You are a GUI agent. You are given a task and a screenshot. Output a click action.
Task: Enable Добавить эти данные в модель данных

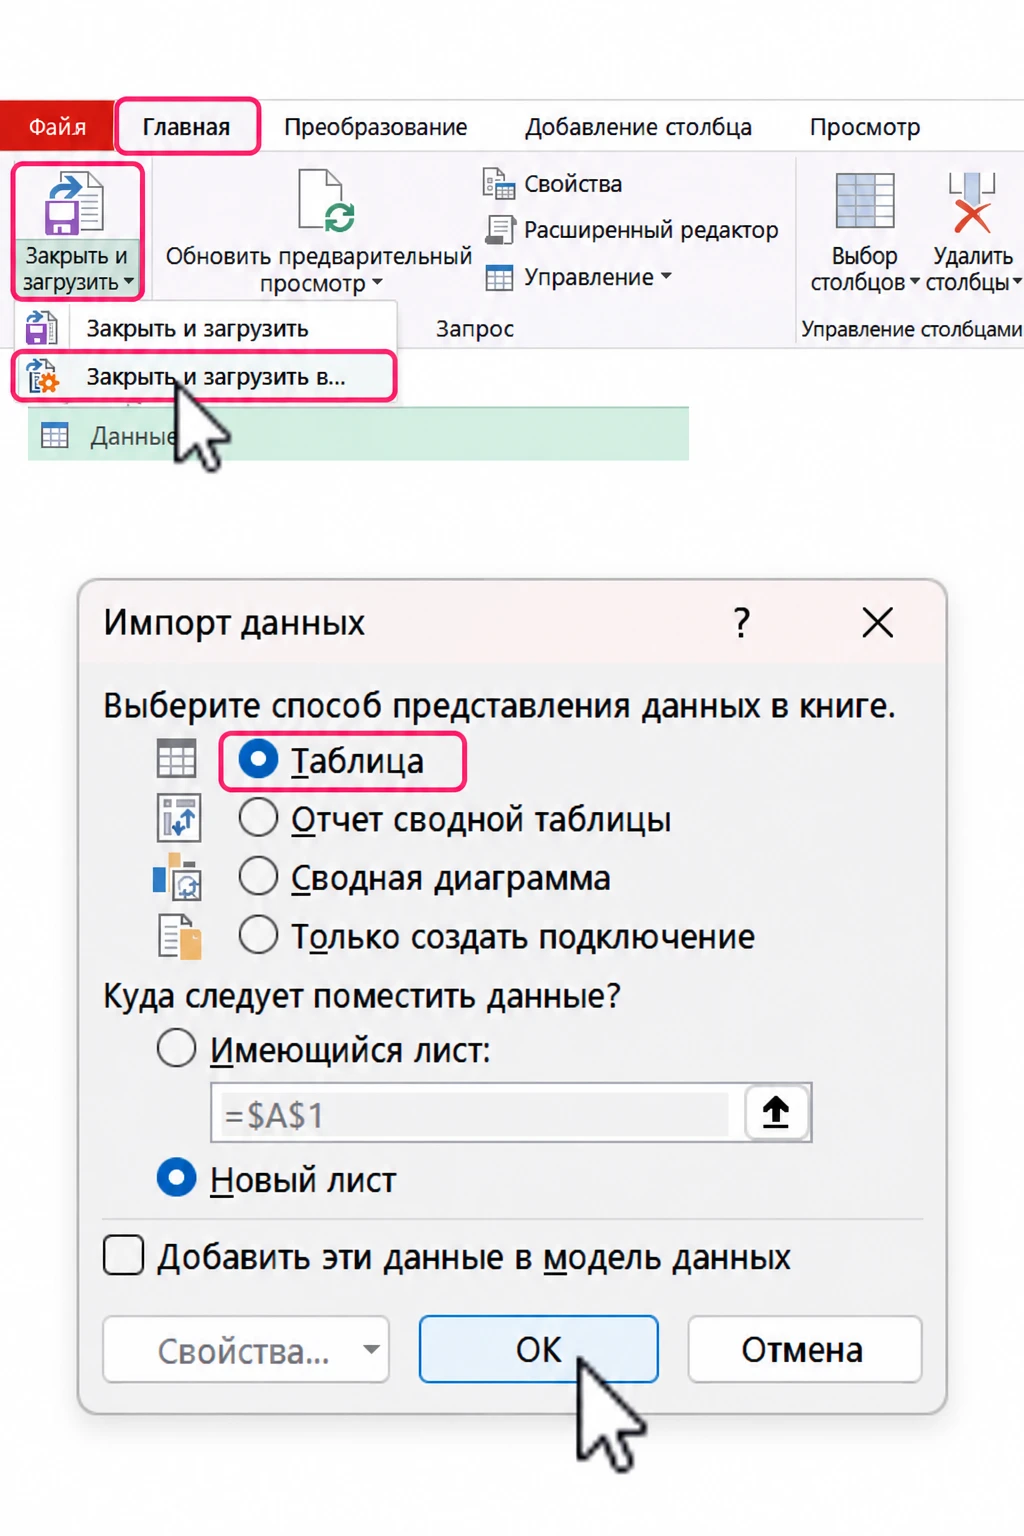pos(123,1255)
